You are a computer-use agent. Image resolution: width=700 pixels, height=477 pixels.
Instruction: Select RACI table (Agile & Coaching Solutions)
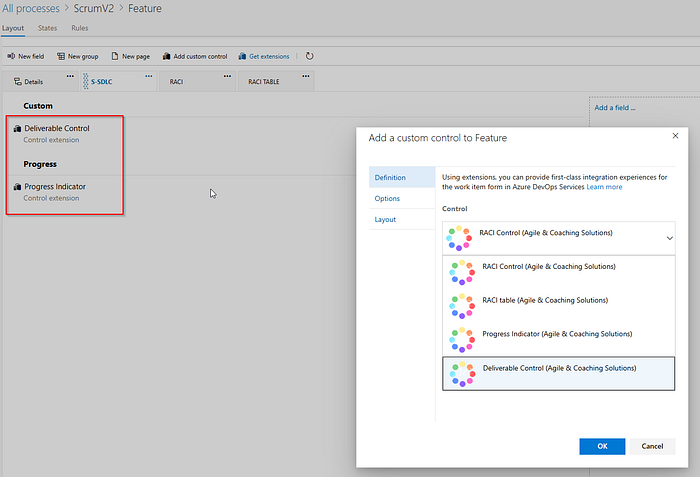pyautogui.click(x=558, y=306)
